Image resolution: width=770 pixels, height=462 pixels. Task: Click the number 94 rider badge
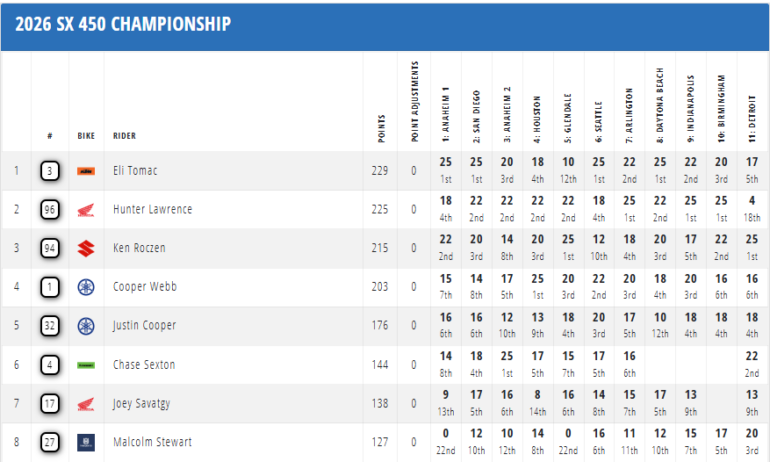[x=50, y=248]
